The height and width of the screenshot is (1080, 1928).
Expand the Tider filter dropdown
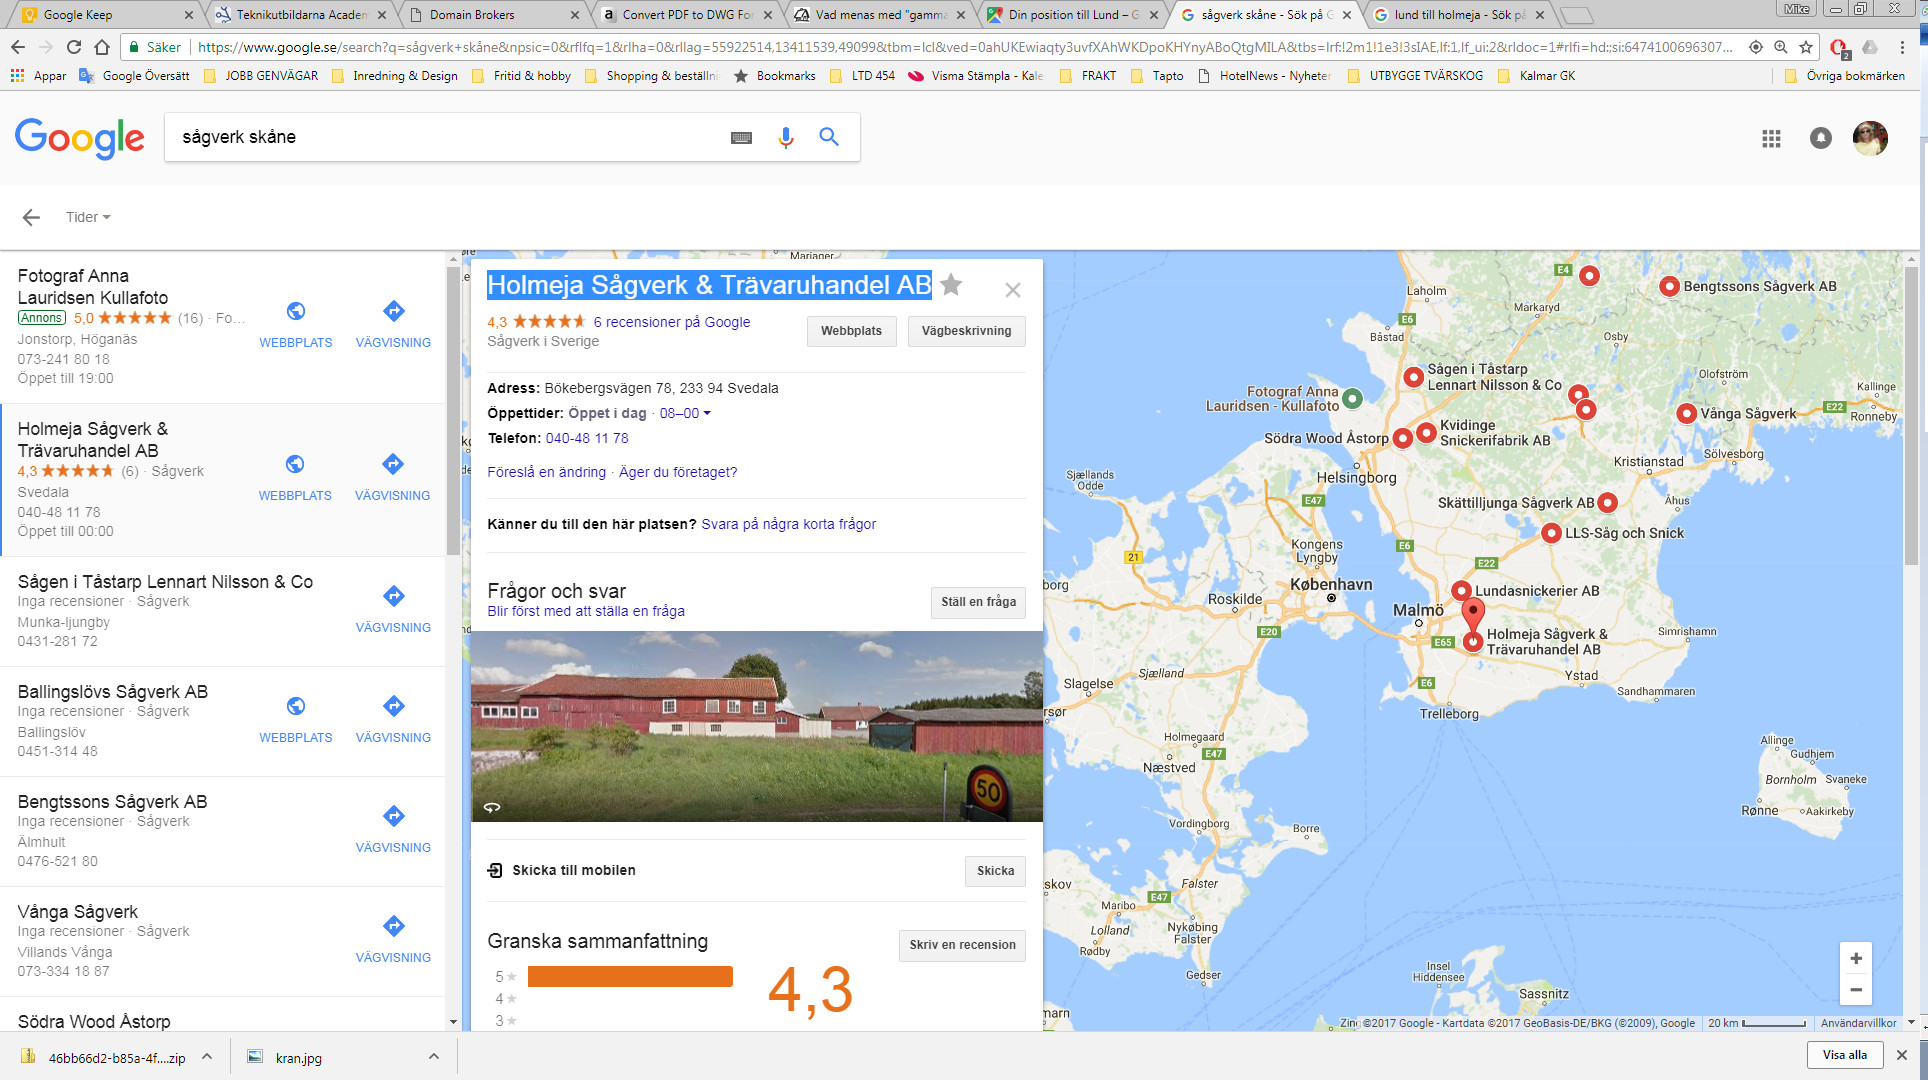click(x=88, y=217)
